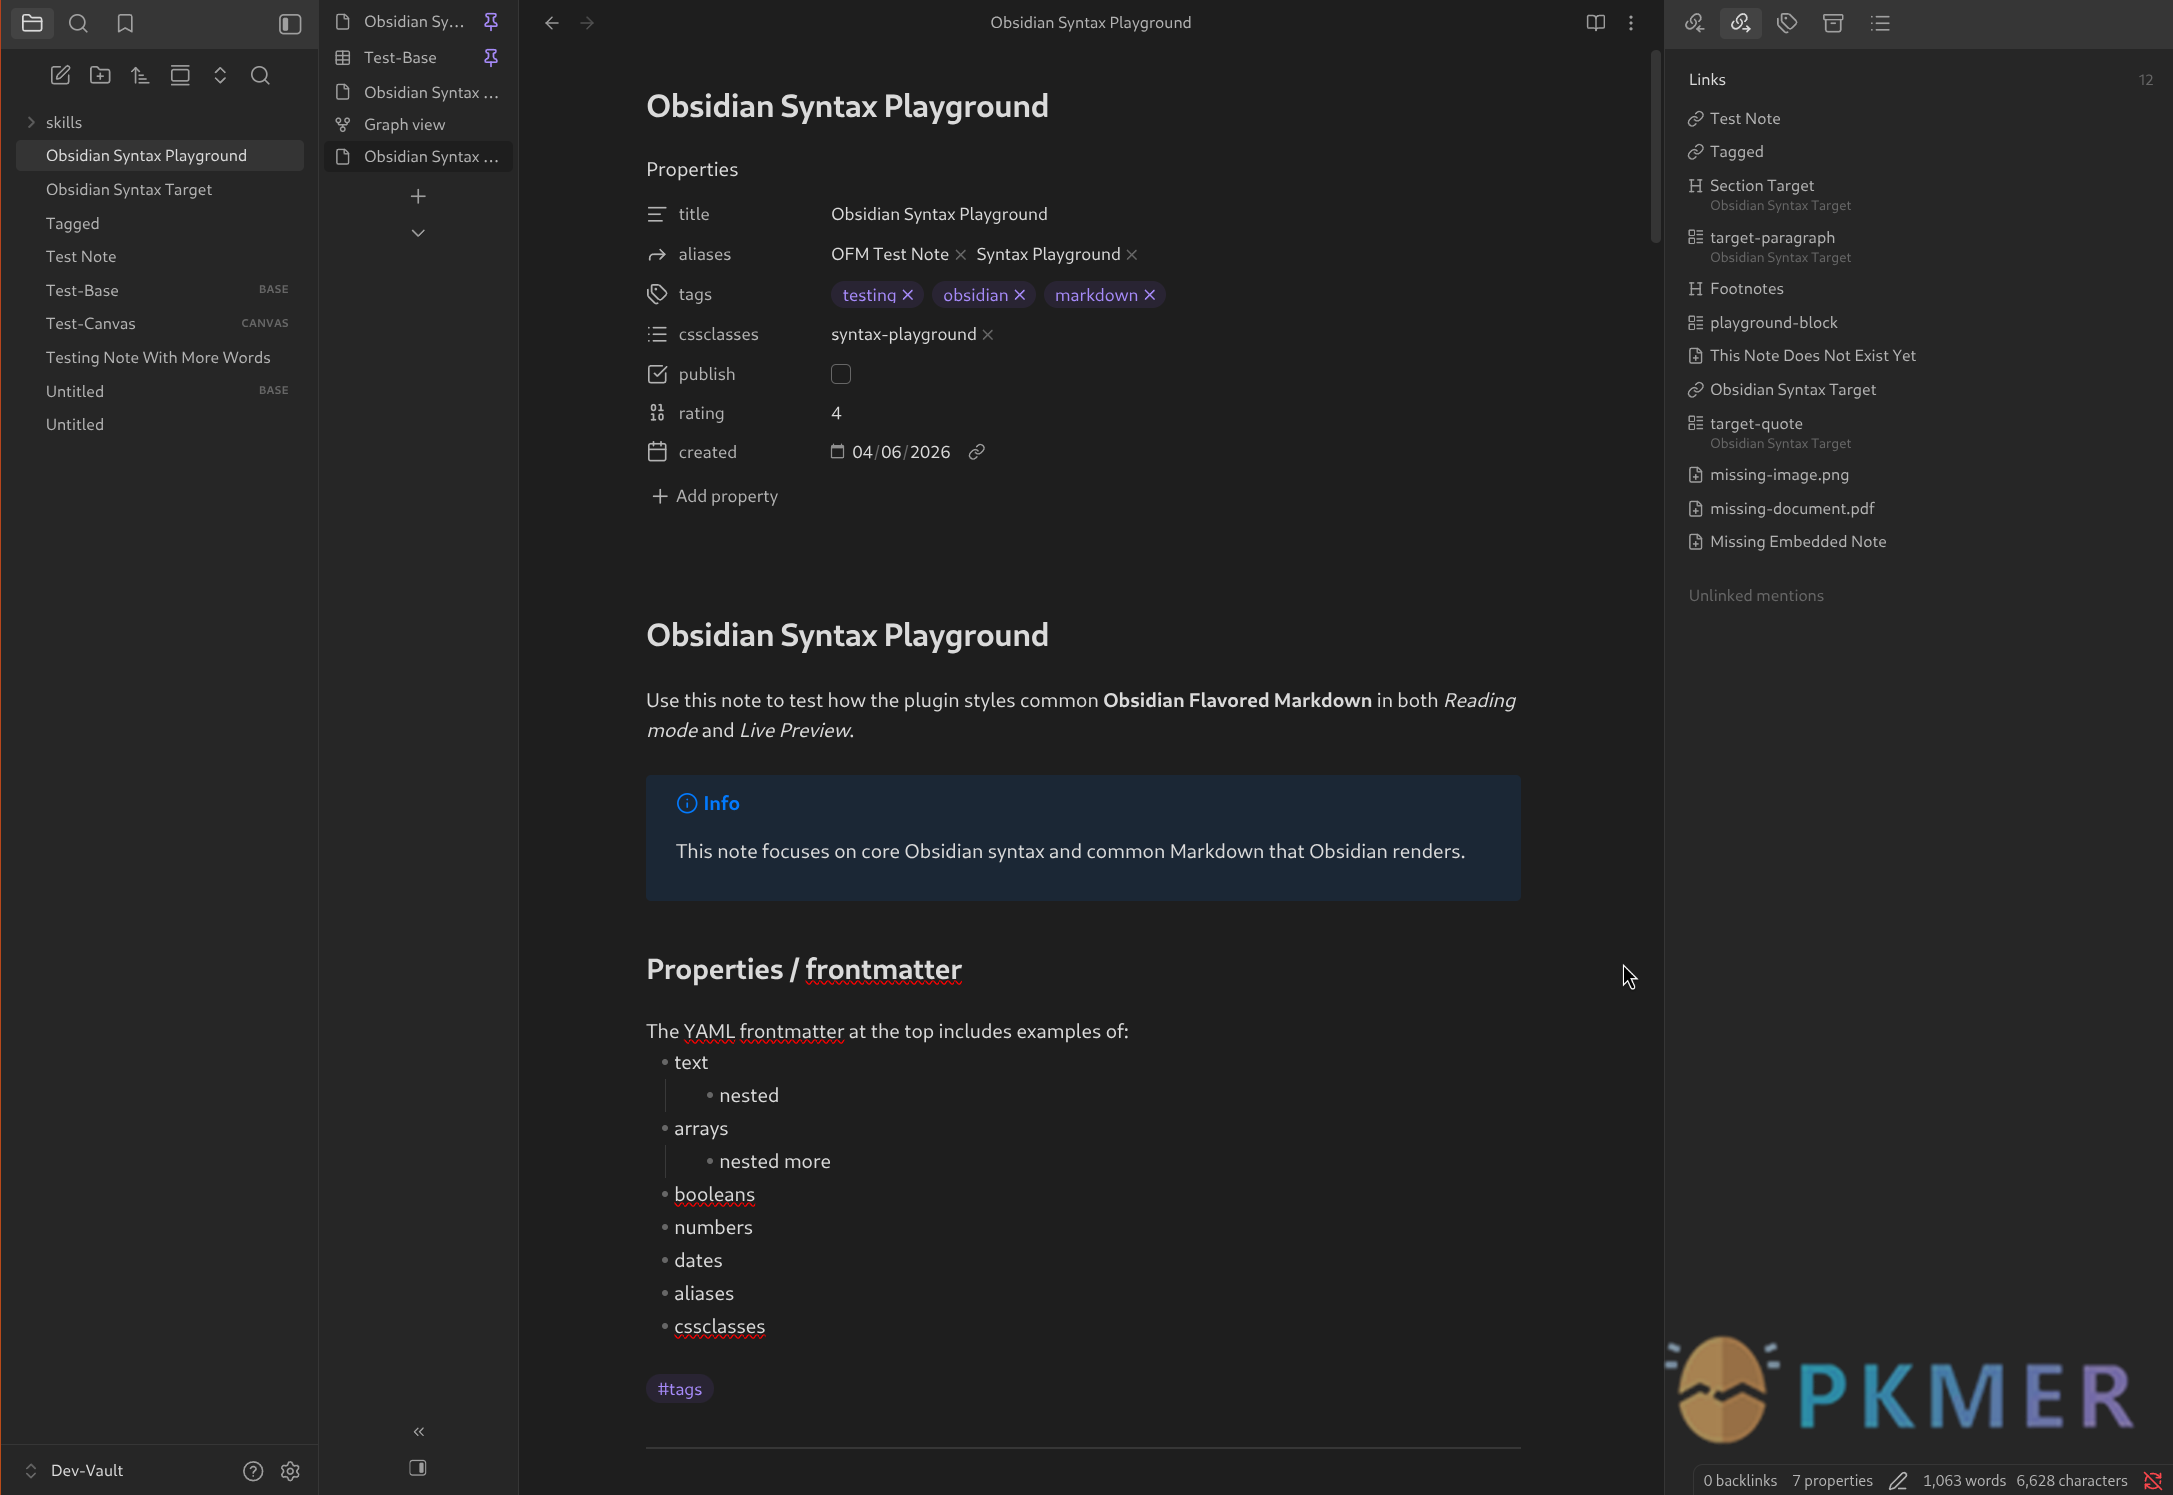Open the #tags tag link
This screenshot has width=2173, height=1495.
tap(680, 1389)
